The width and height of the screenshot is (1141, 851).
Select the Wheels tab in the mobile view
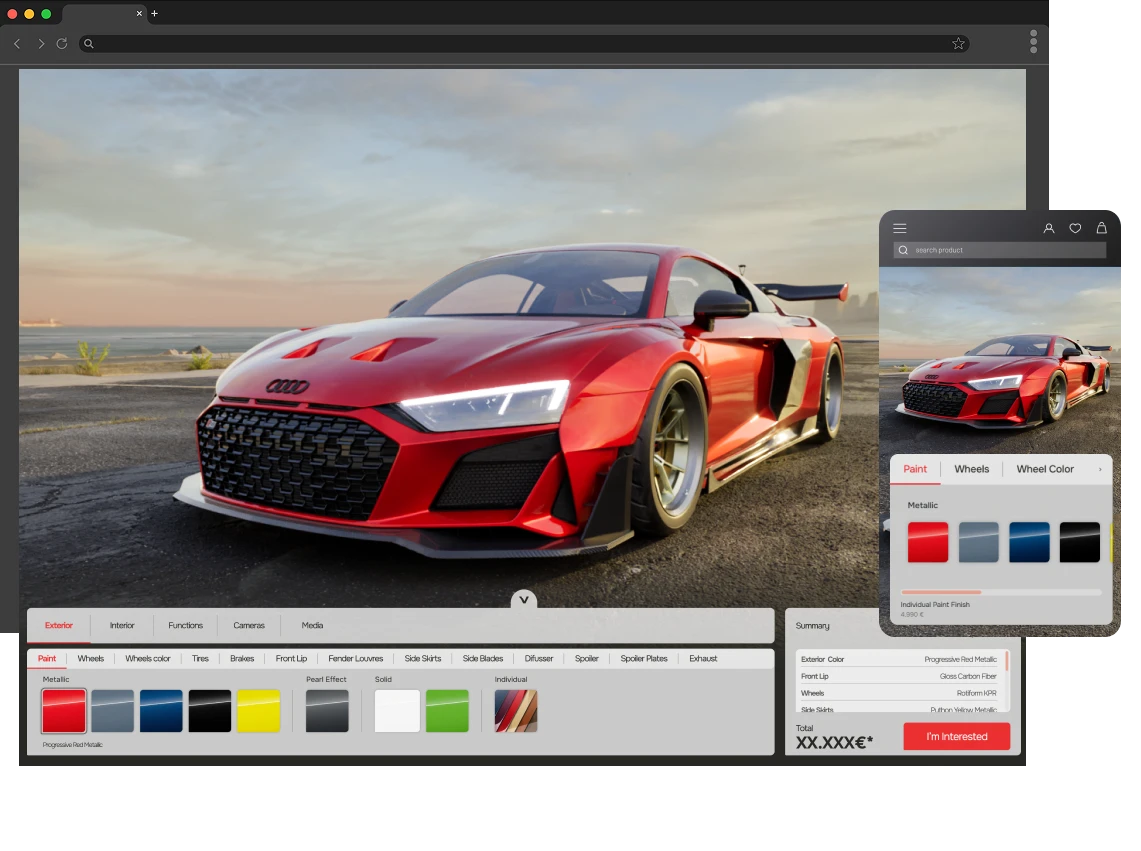click(971, 469)
